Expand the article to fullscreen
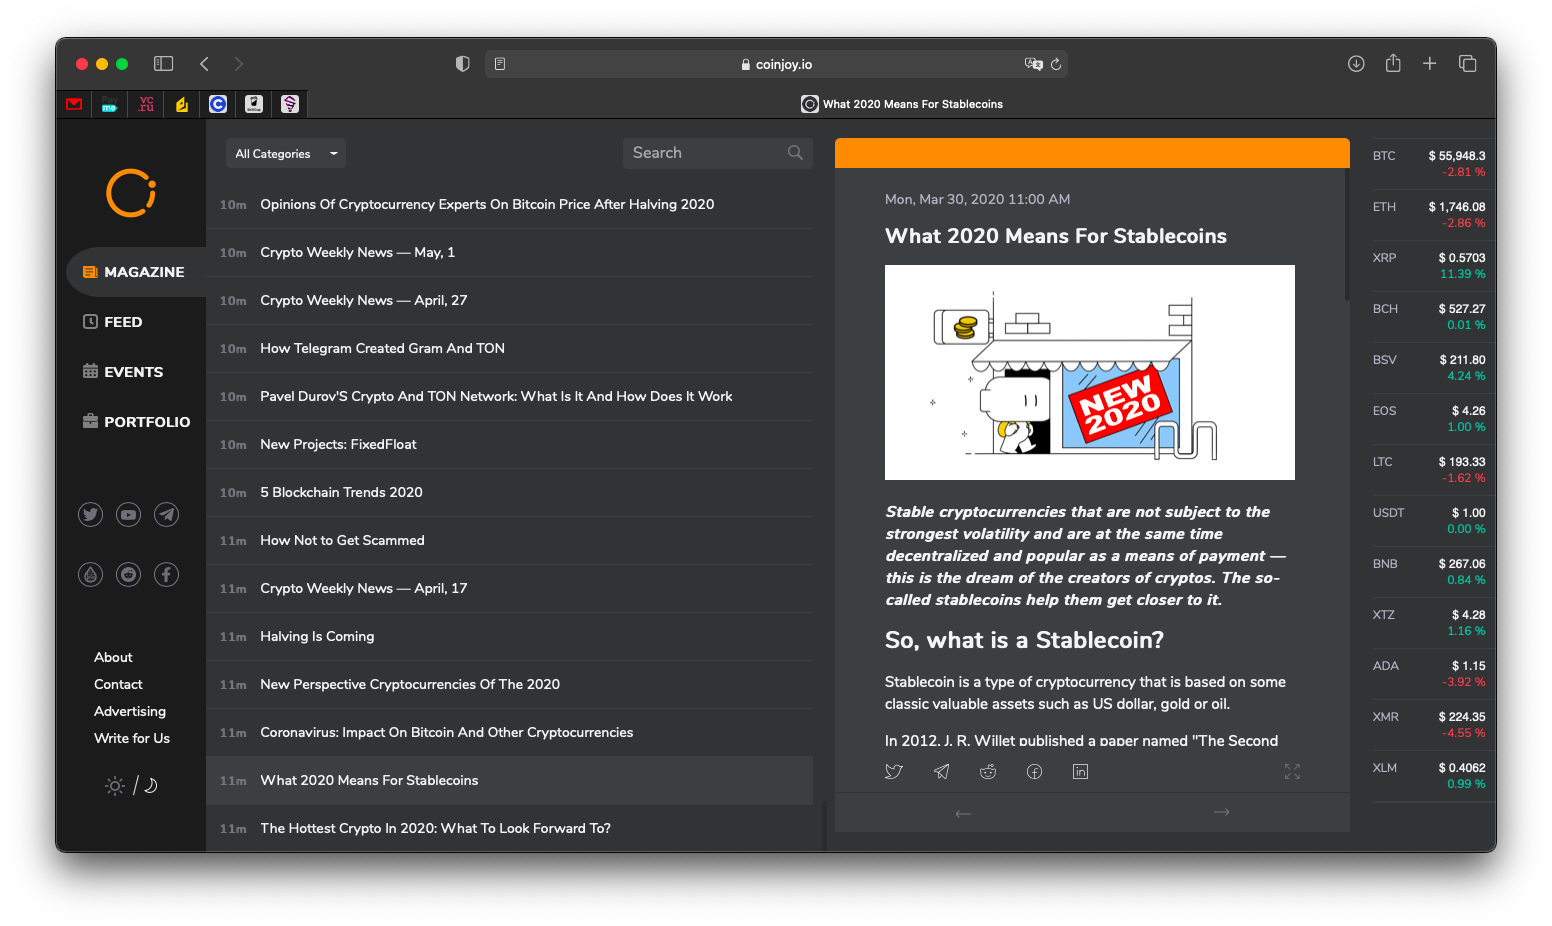The height and width of the screenshot is (926, 1552). click(x=1292, y=772)
